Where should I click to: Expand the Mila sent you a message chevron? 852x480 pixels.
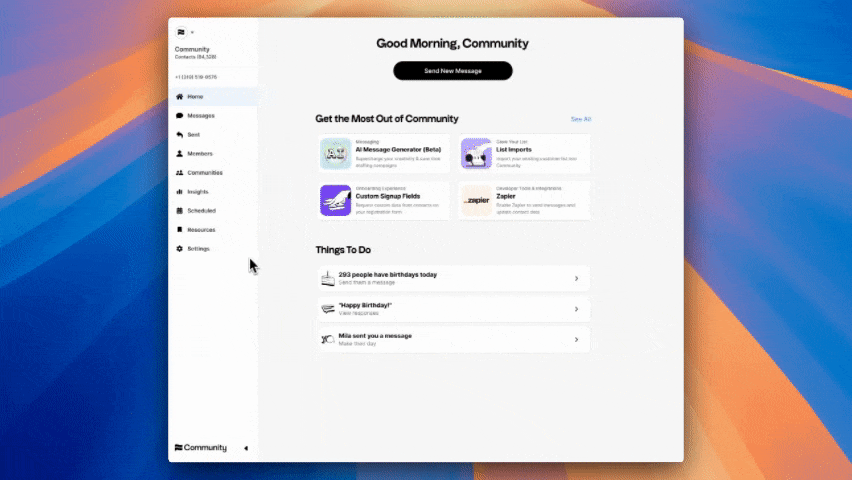click(577, 340)
